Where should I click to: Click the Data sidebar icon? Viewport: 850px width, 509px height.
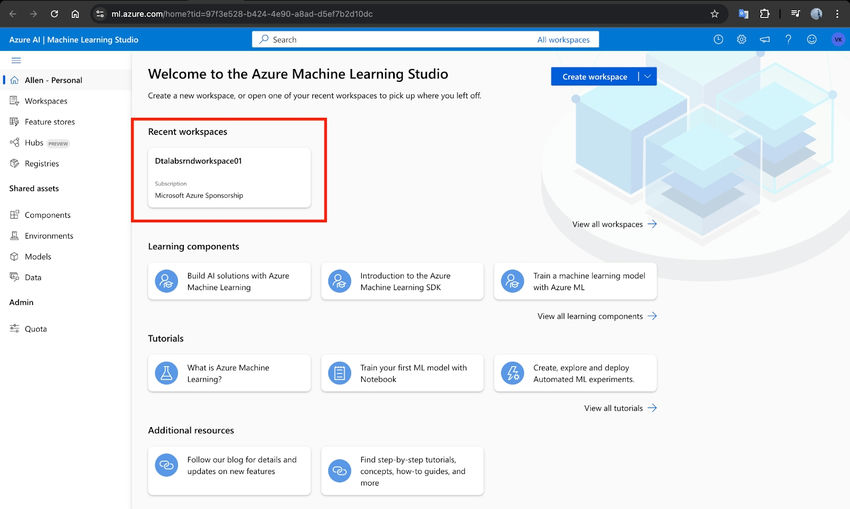click(x=15, y=277)
